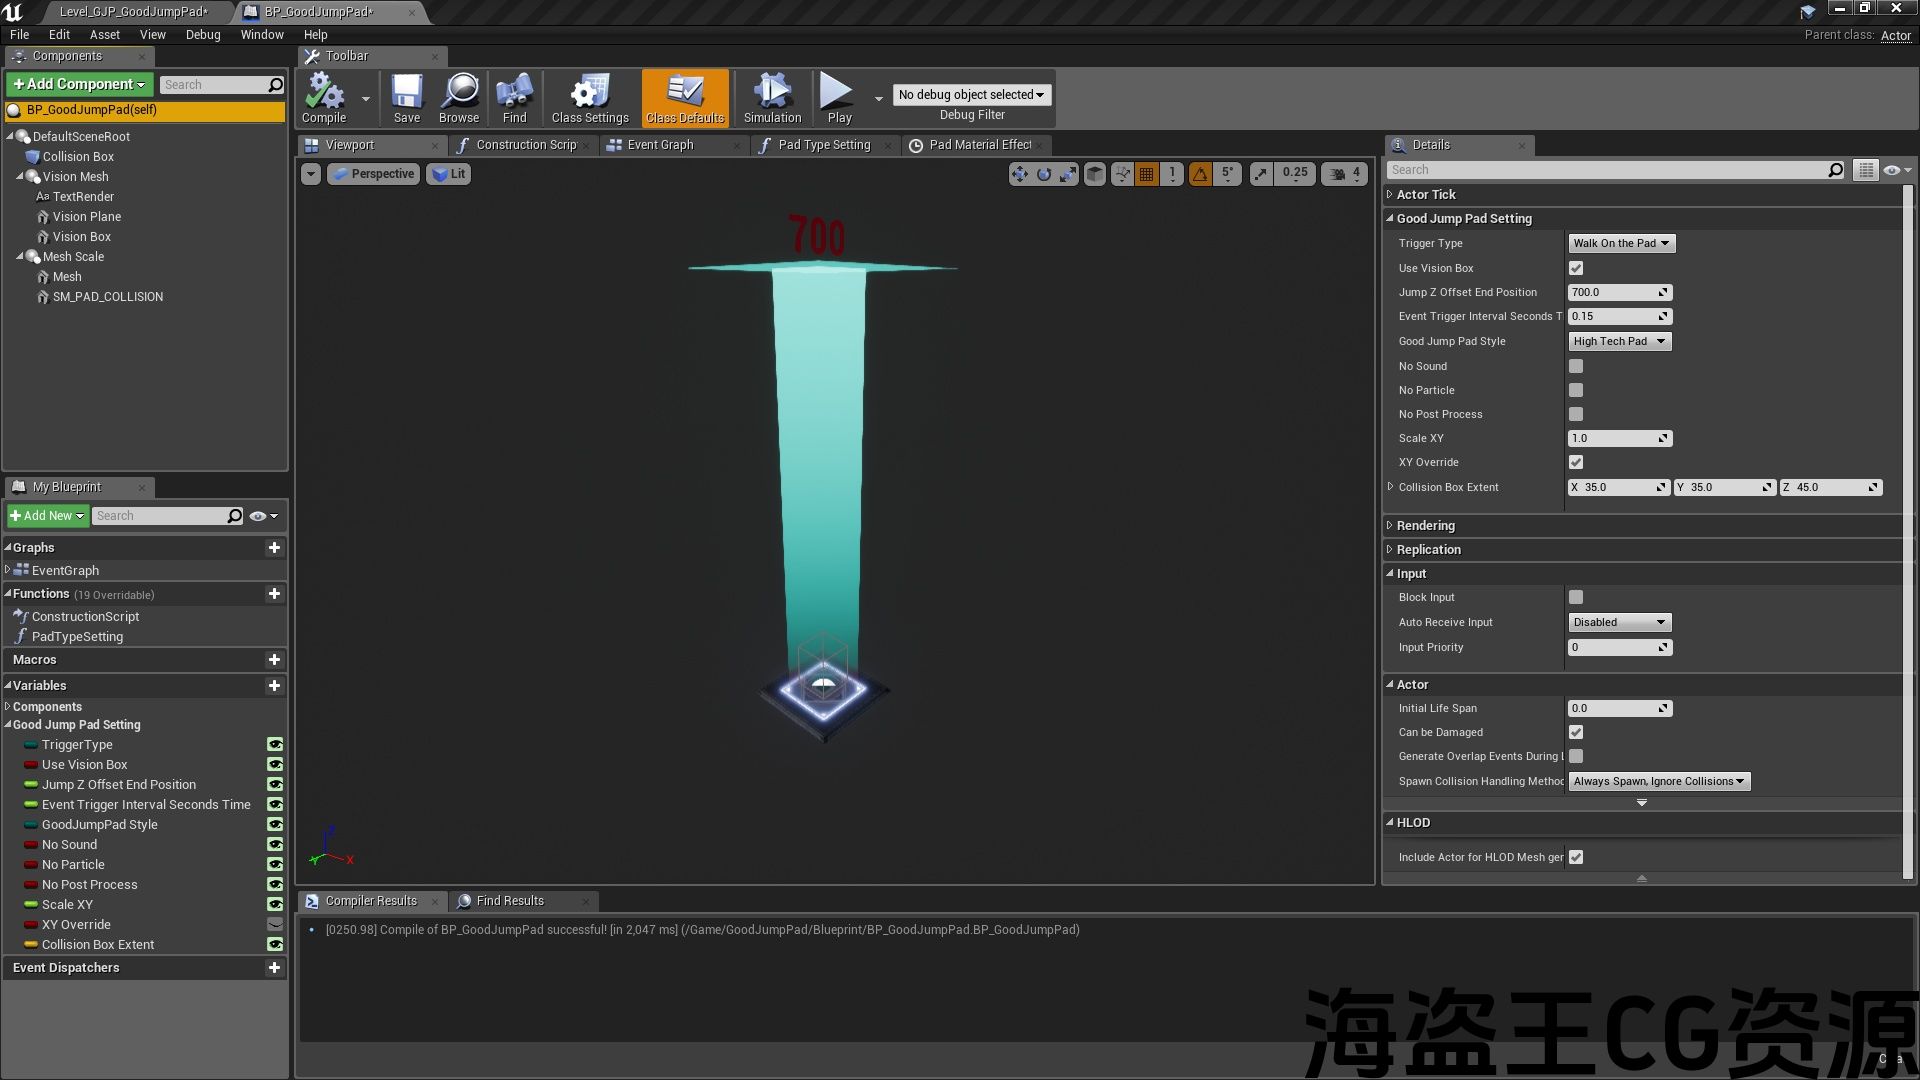
Task: Toggle rotation snap angle icon
Action: point(1200,174)
